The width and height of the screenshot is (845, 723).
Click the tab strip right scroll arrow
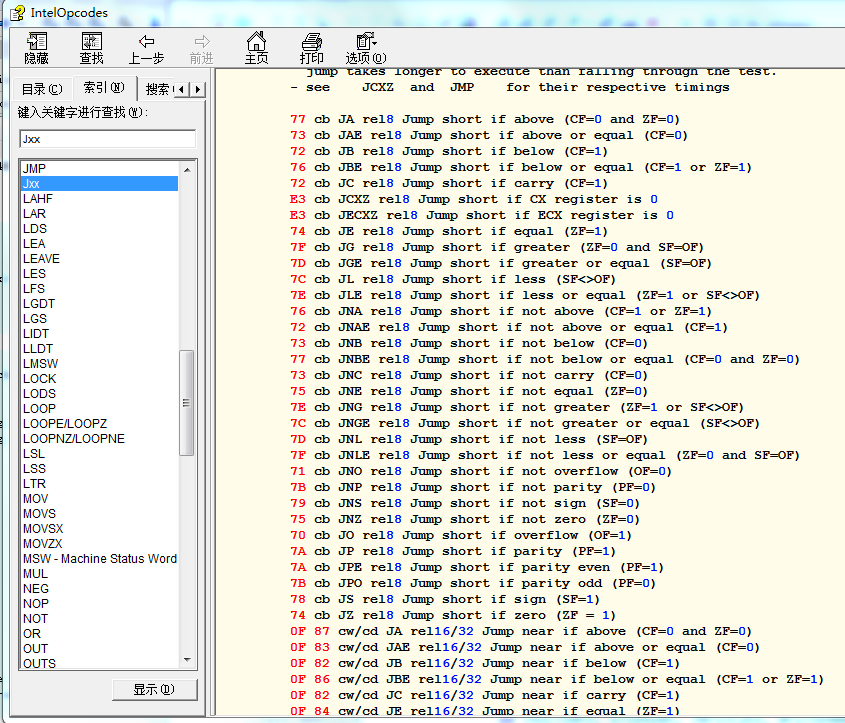click(198, 89)
